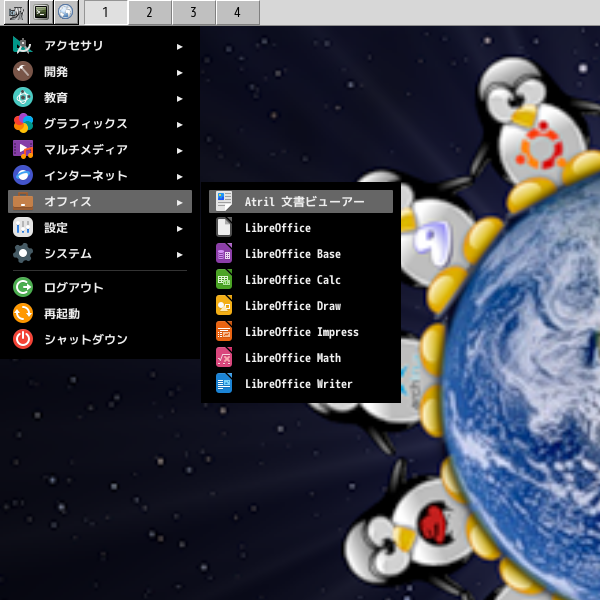The height and width of the screenshot is (600, 600).
Task: Expand the 設定 submenu arrow
Action: pyautogui.click(x=179, y=229)
